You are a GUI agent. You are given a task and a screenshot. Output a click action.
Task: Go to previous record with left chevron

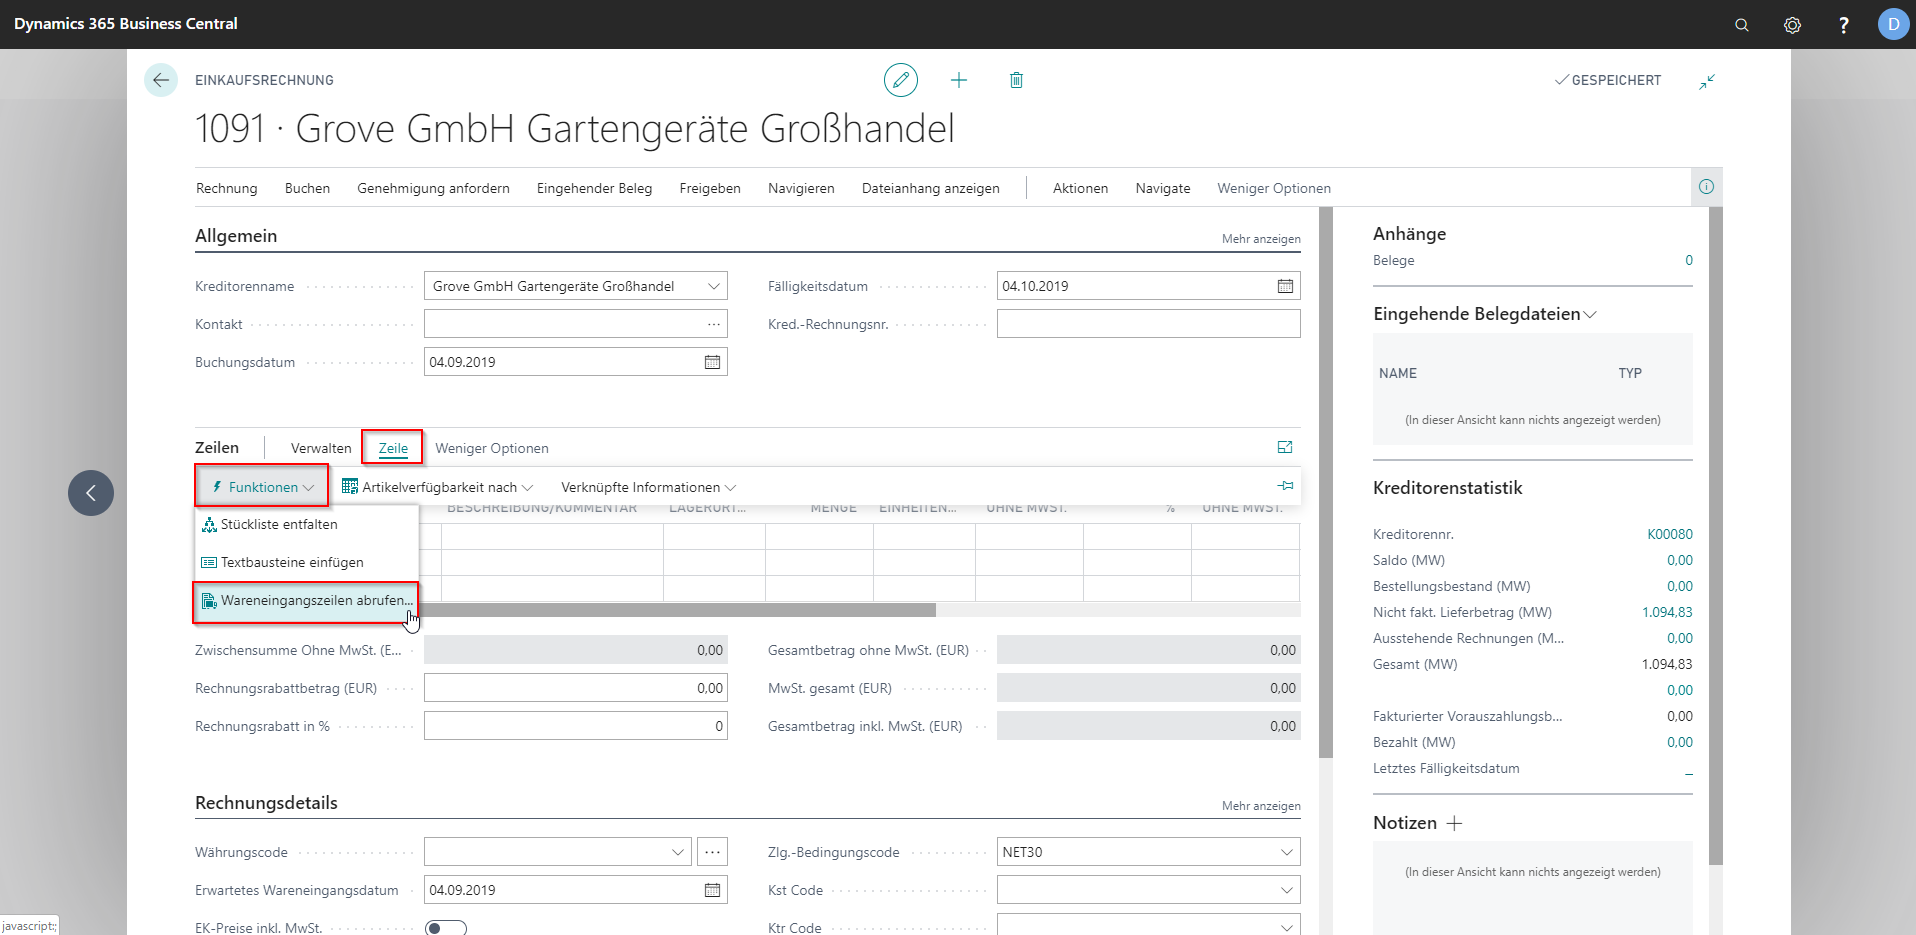91,493
